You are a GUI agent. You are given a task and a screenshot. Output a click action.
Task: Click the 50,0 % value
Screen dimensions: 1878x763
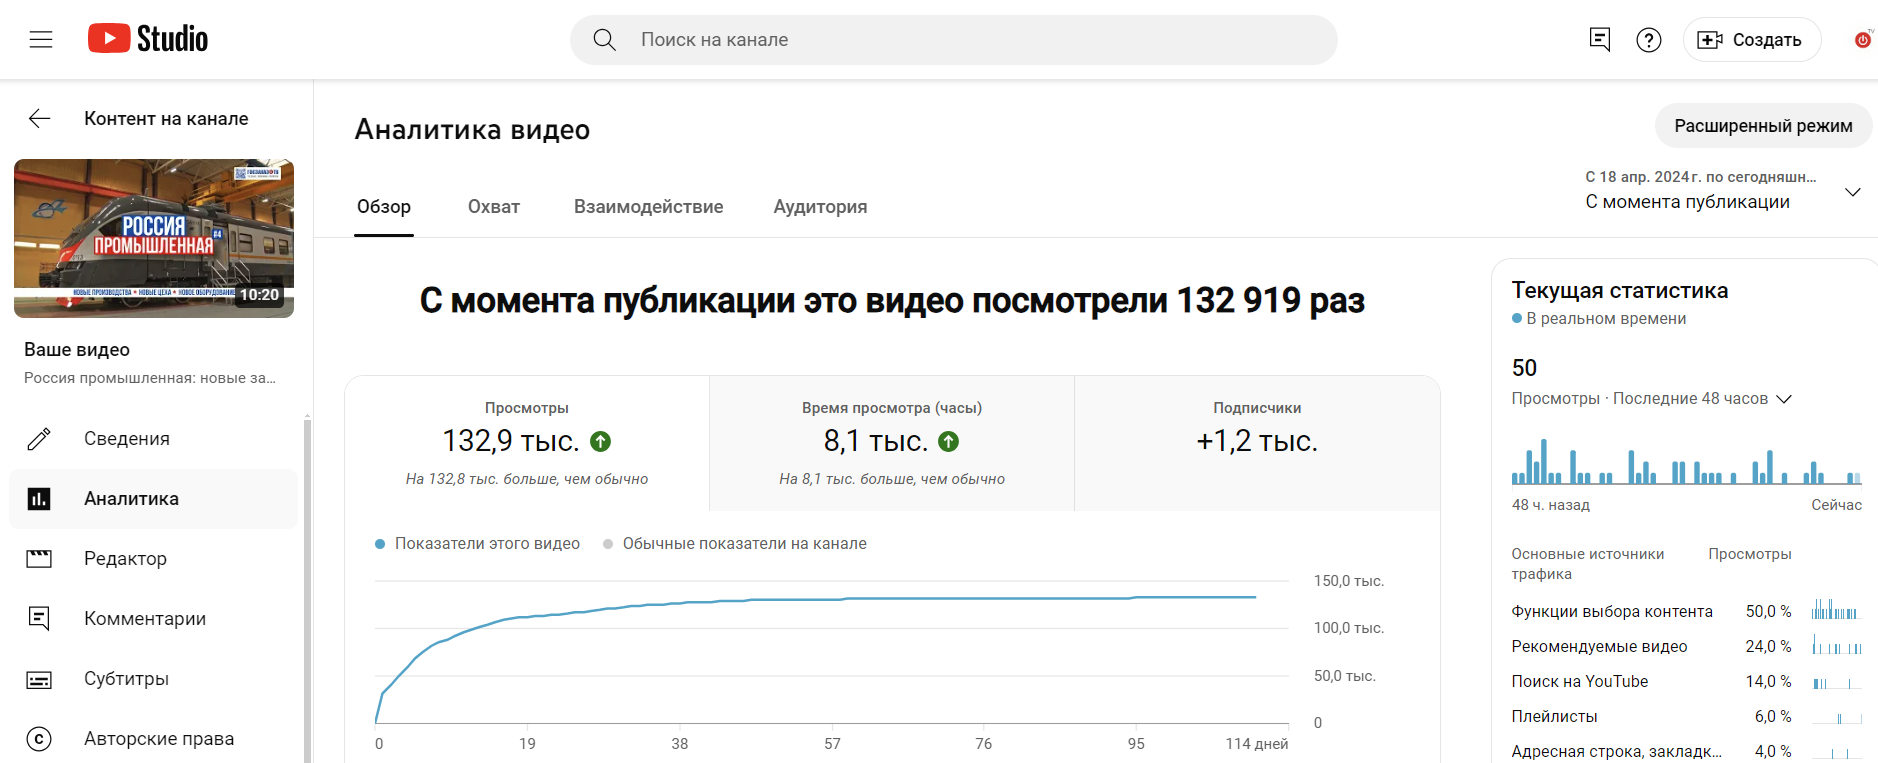click(x=1768, y=611)
